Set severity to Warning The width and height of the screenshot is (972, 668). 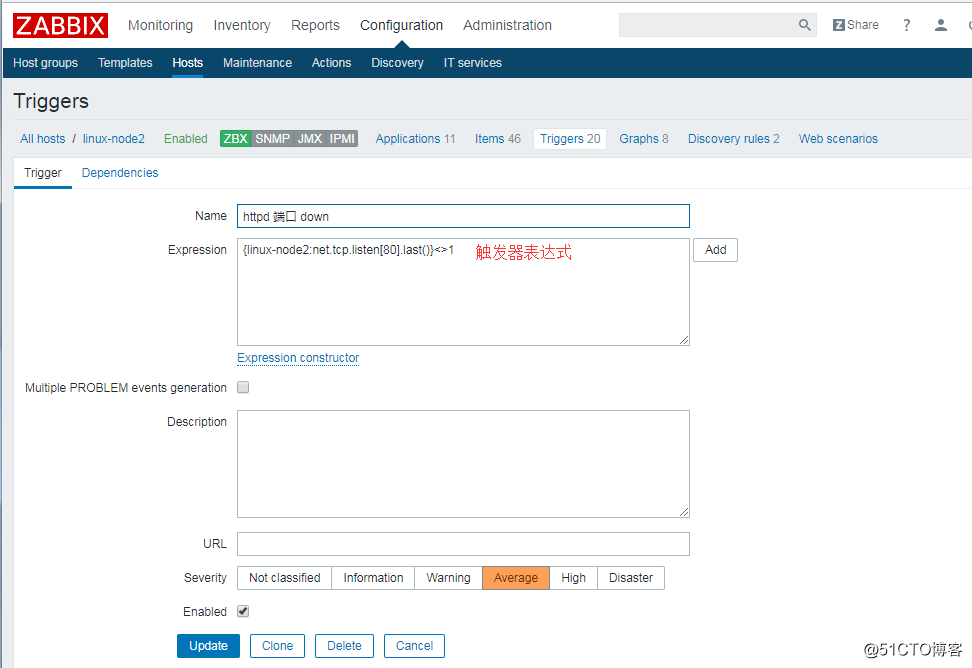click(x=448, y=578)
